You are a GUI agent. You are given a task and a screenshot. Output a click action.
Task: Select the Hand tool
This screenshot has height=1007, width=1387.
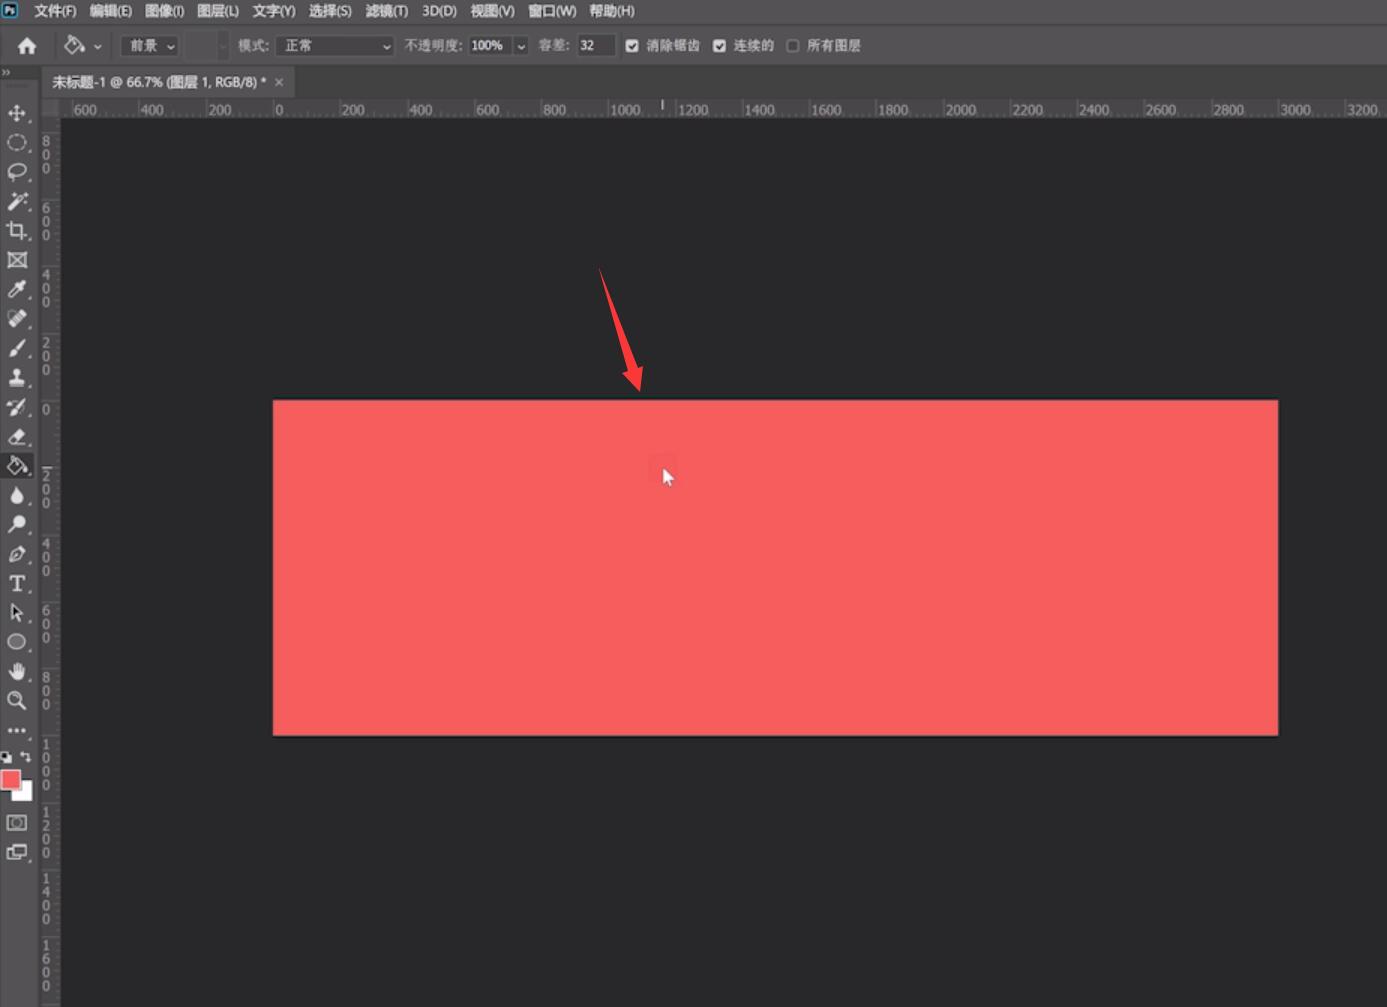[x=17, y=671]
